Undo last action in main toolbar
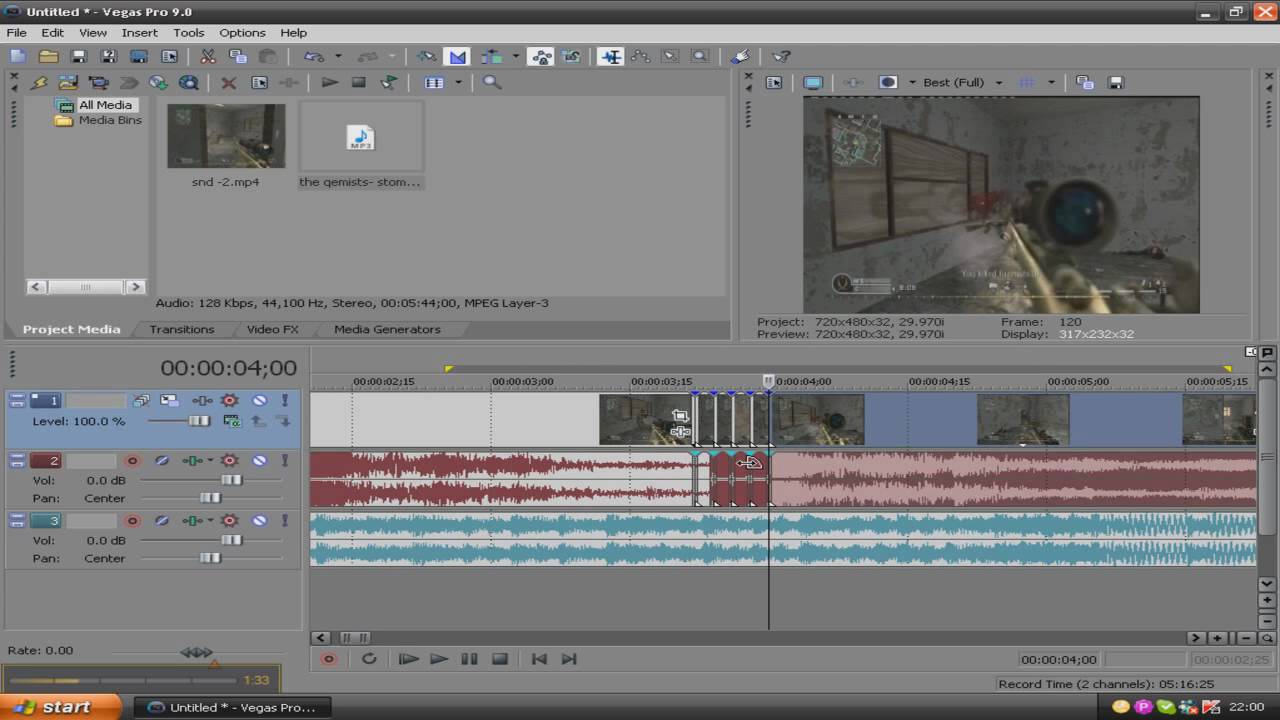This screenshot has height=720, width=1280. [315, 57]
